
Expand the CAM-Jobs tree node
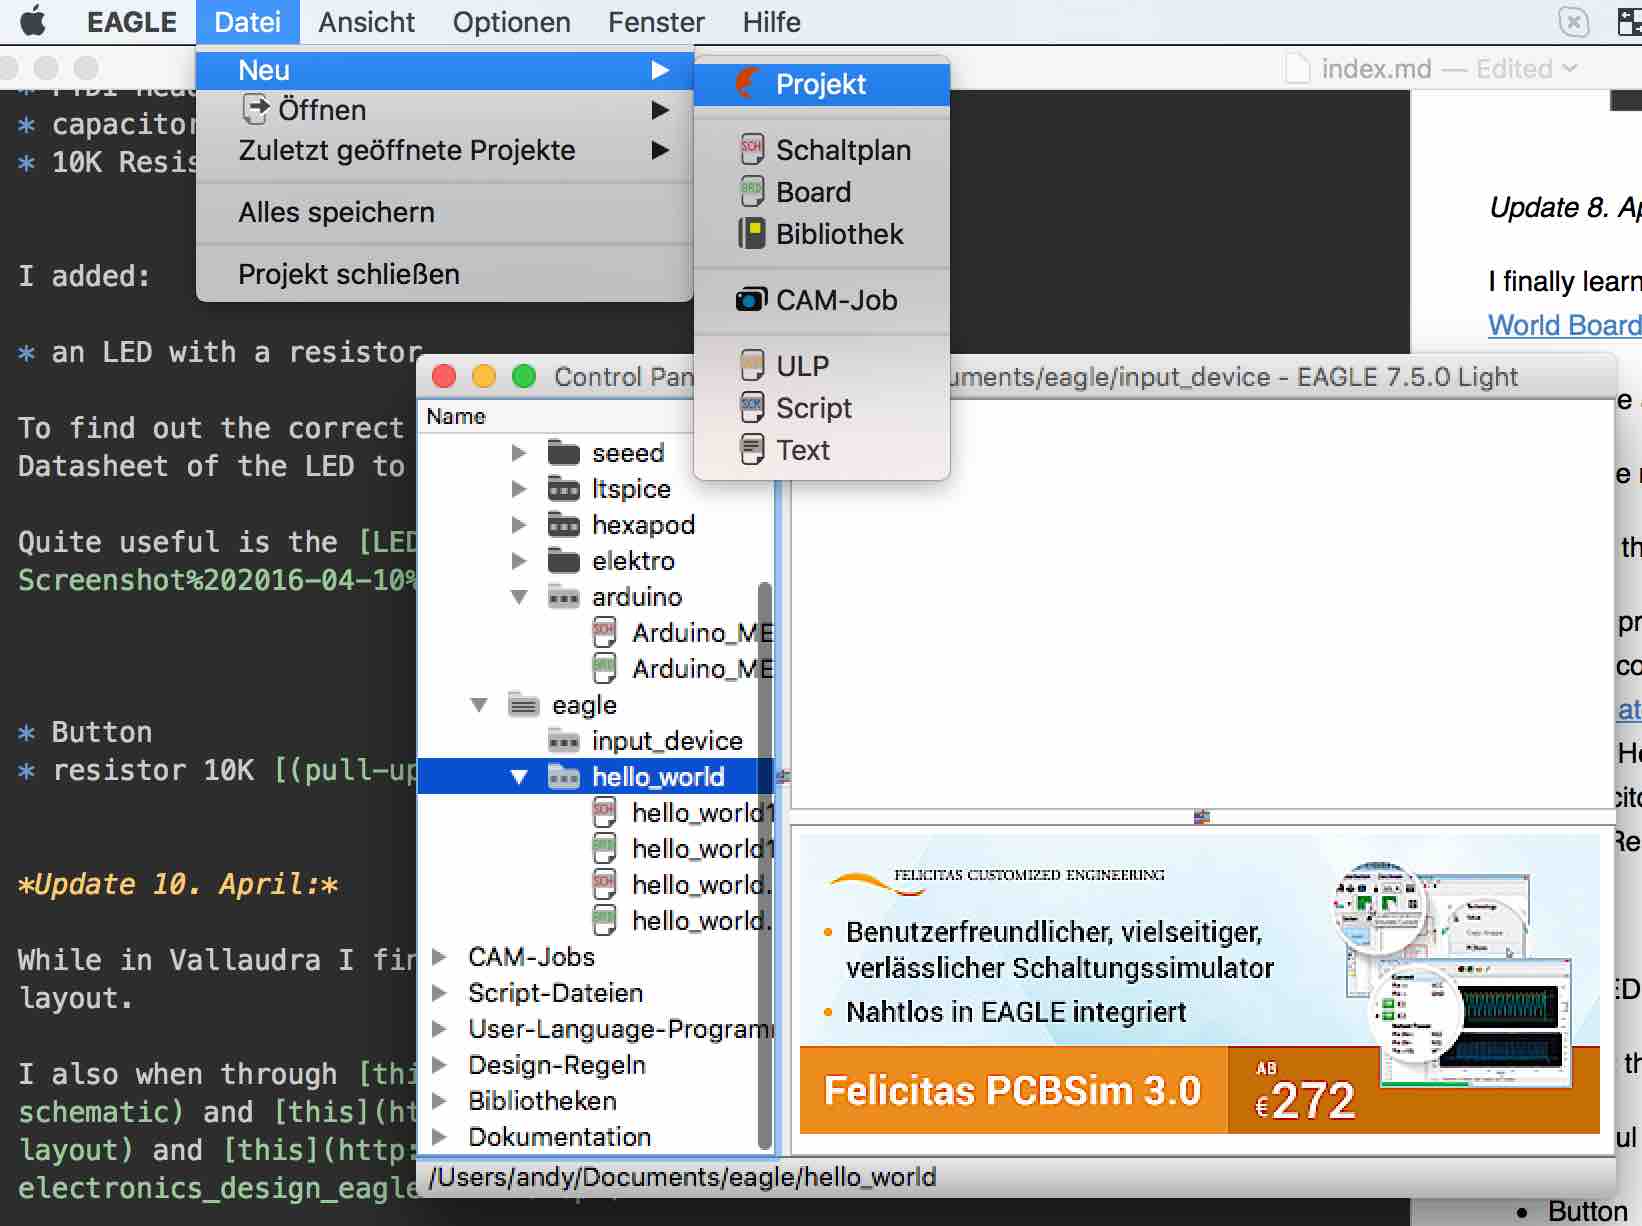coord(439,957)
